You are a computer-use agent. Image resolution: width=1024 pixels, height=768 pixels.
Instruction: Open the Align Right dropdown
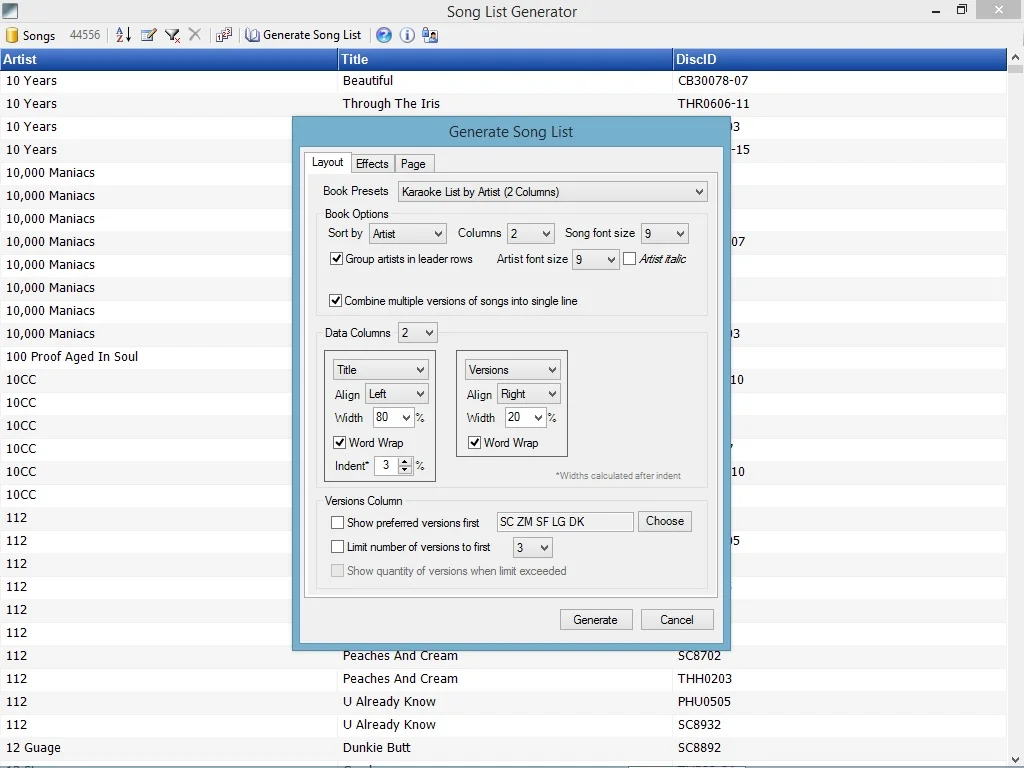pyautogui.click(x=528, y=394)
